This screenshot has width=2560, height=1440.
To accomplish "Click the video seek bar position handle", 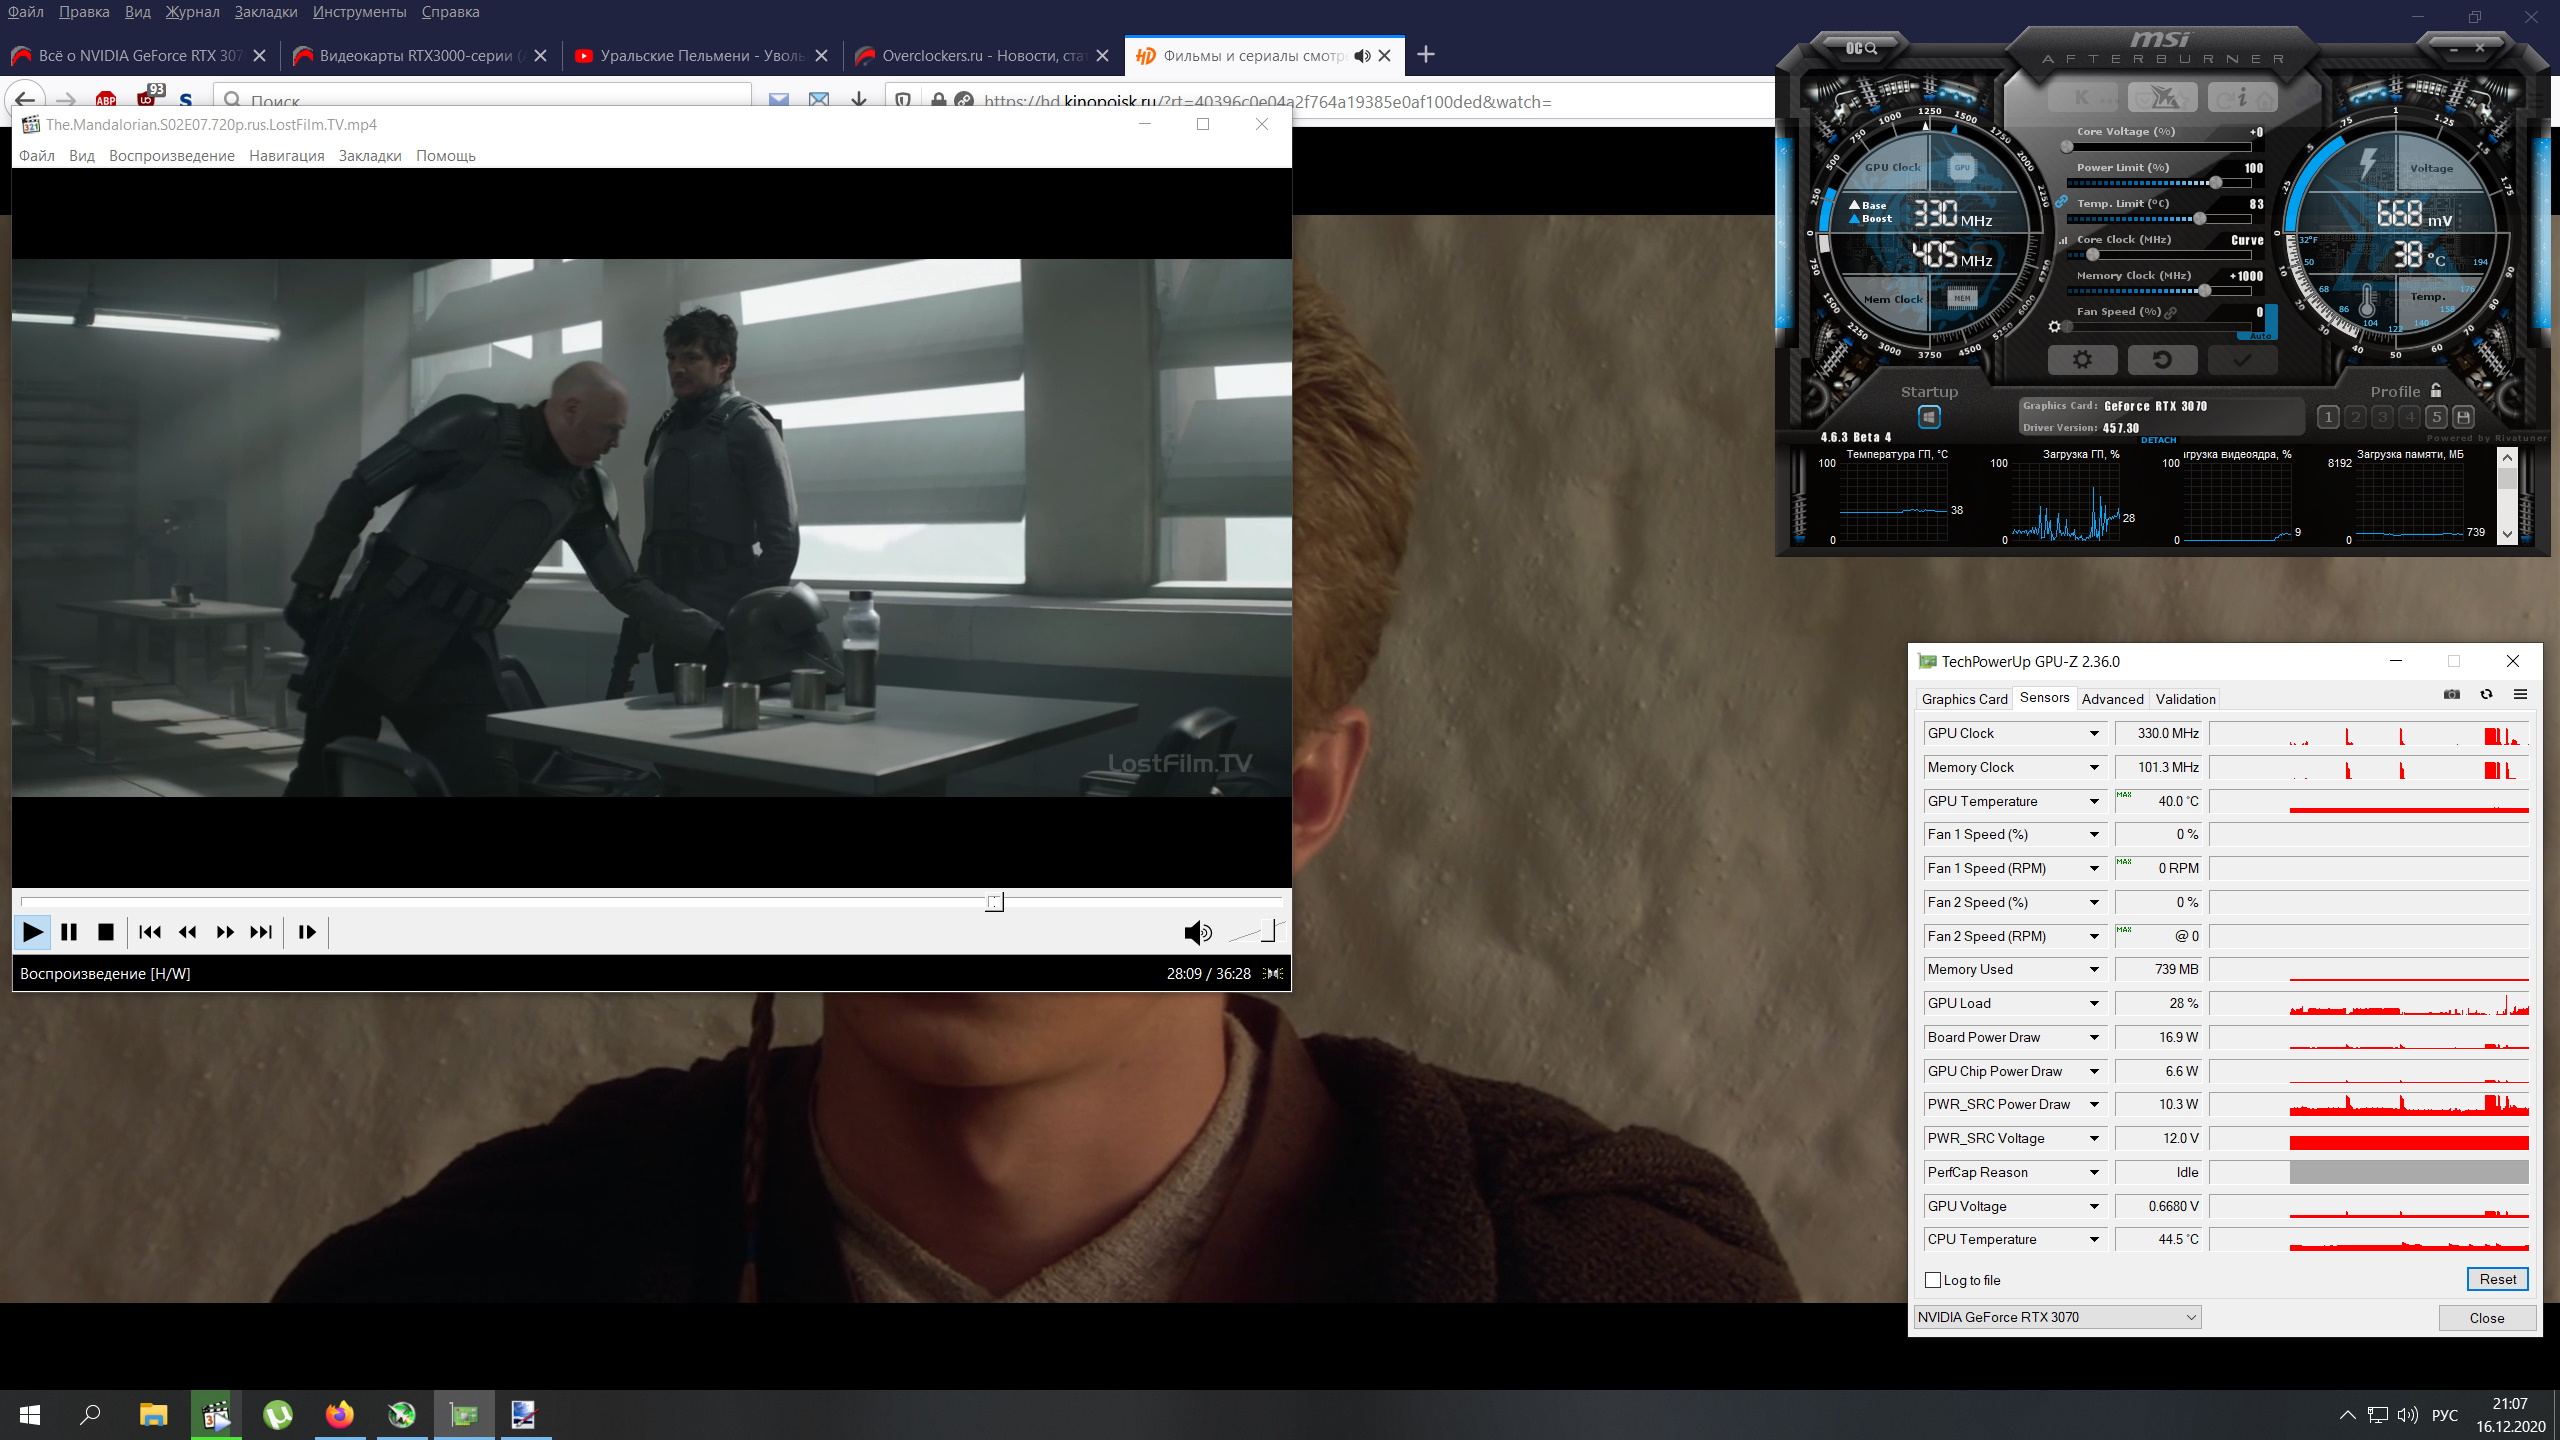I will (x=994, y=902).
